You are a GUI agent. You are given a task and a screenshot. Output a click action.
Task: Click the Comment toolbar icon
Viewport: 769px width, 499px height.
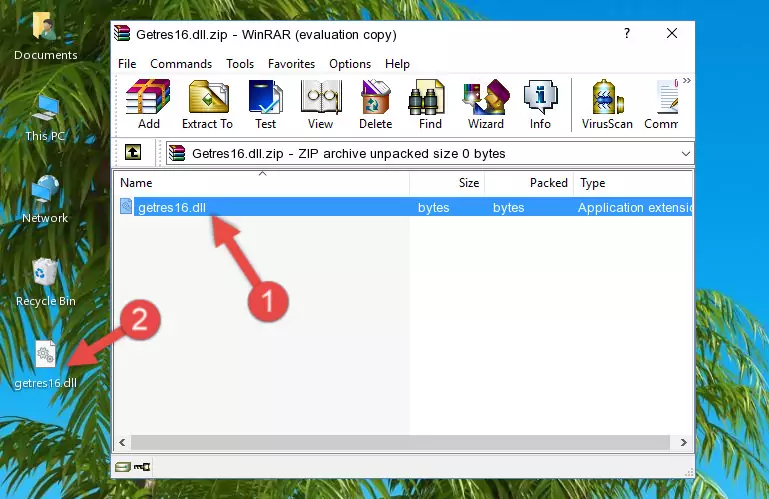point(661,105)
